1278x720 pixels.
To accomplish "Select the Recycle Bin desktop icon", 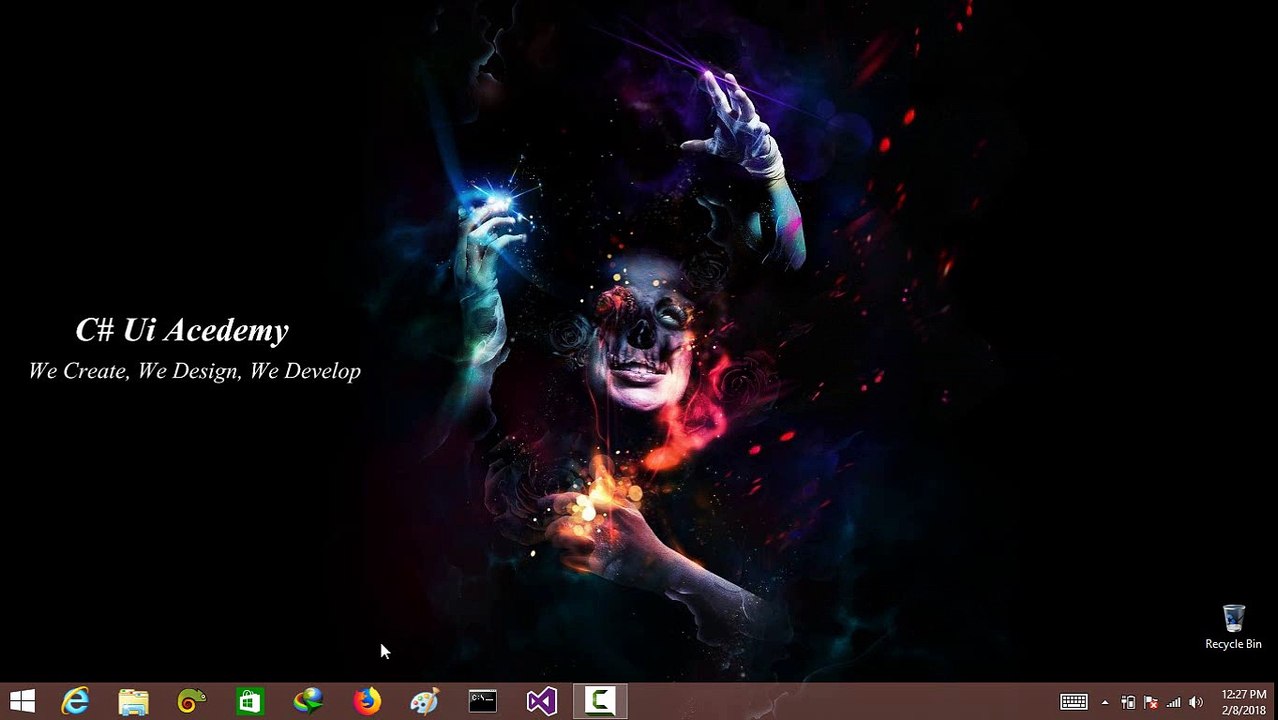I will pyautogui.click(x=1233, y=627).
